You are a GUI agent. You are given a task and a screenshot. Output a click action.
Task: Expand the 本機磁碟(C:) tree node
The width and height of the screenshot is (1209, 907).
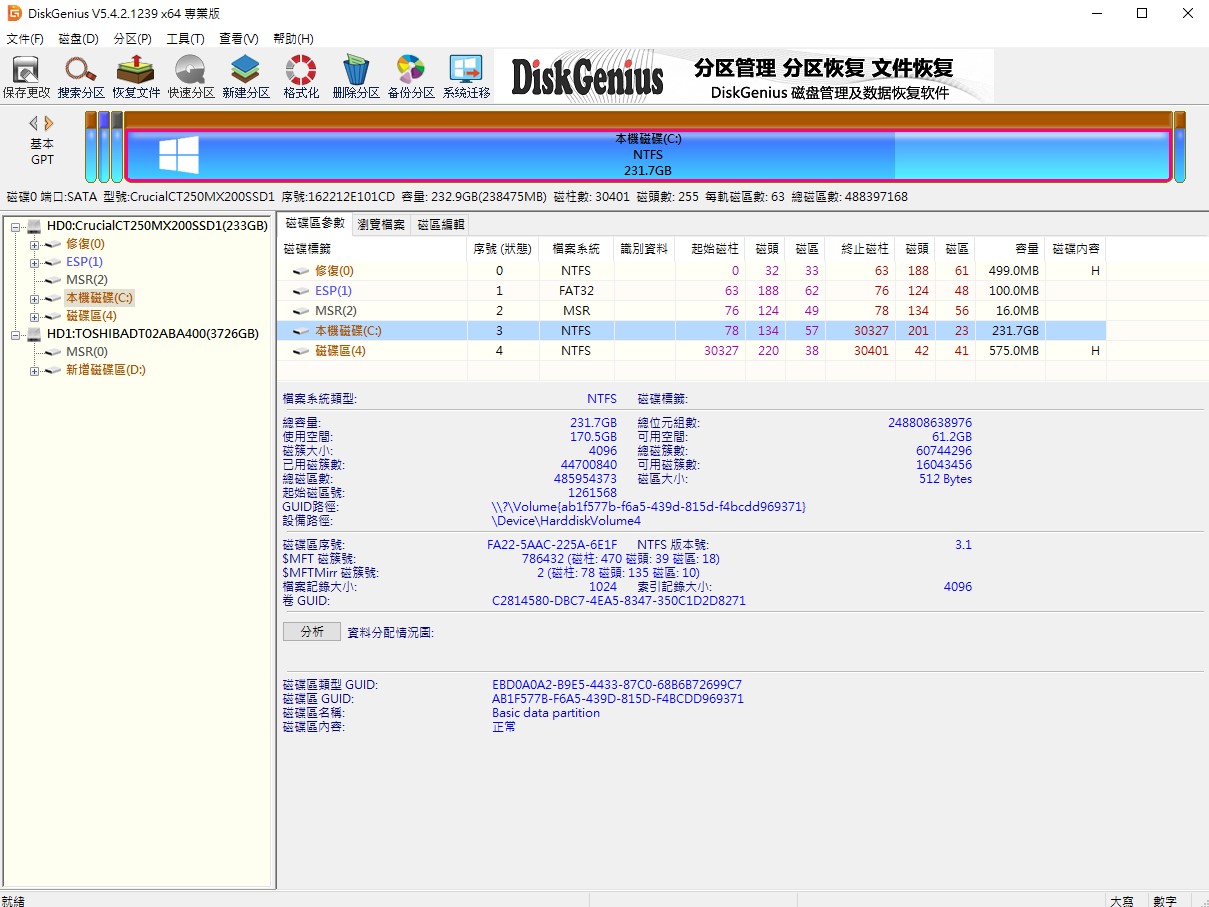[35, 298]
